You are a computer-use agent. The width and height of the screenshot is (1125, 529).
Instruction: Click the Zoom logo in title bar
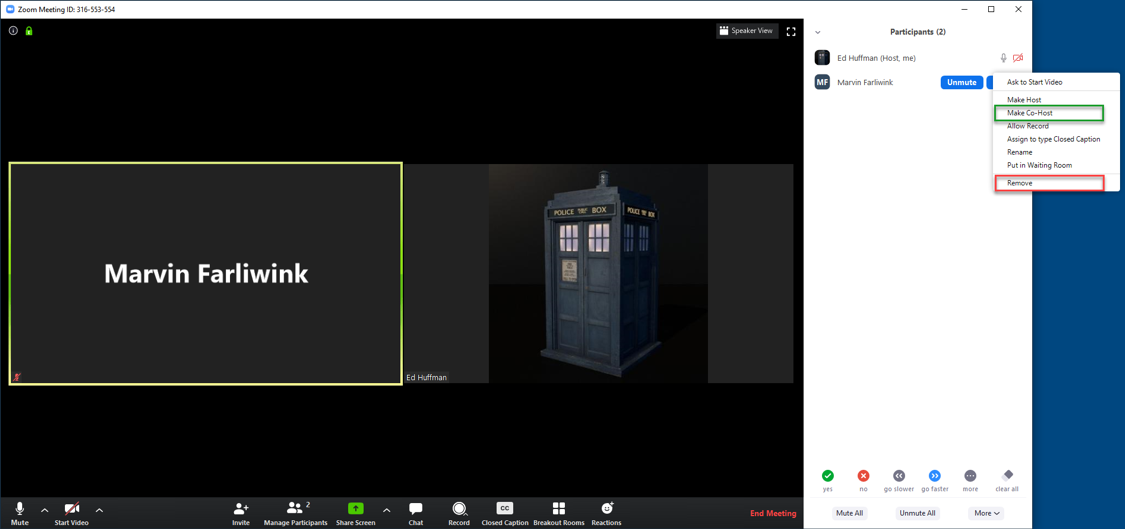click(x=10, y=9)
